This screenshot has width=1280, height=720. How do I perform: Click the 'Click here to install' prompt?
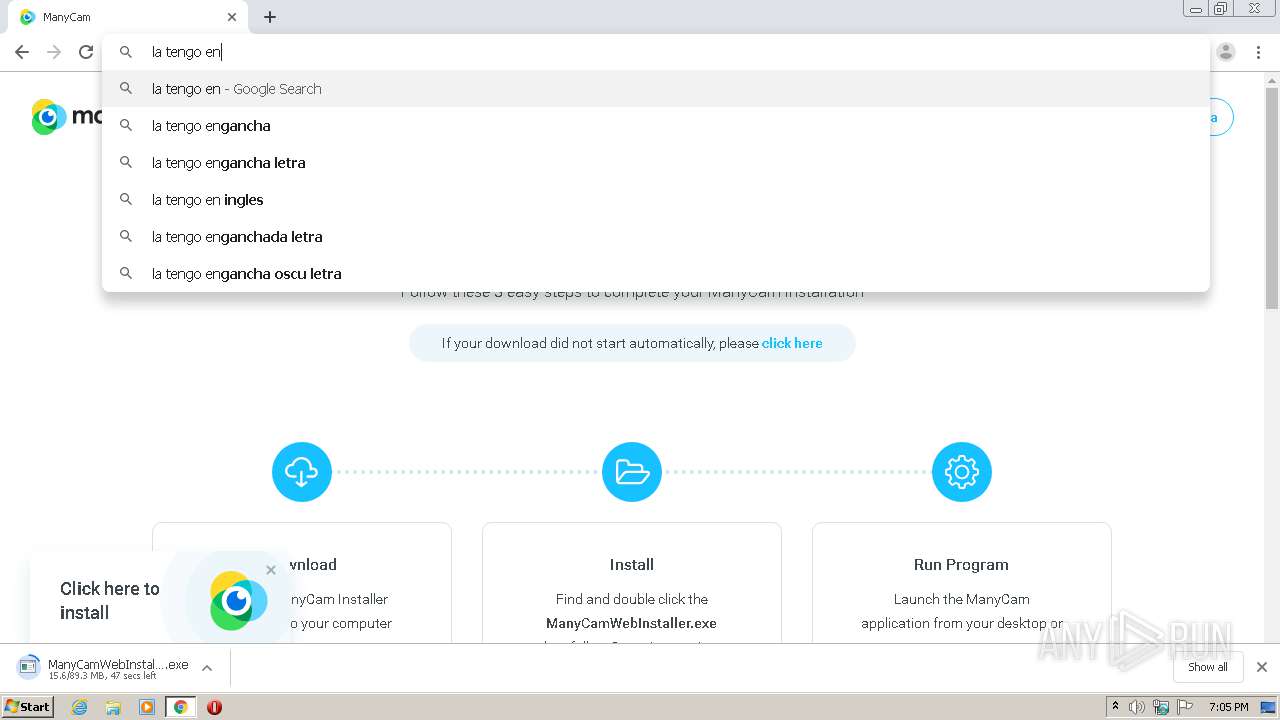coord(110,601)
